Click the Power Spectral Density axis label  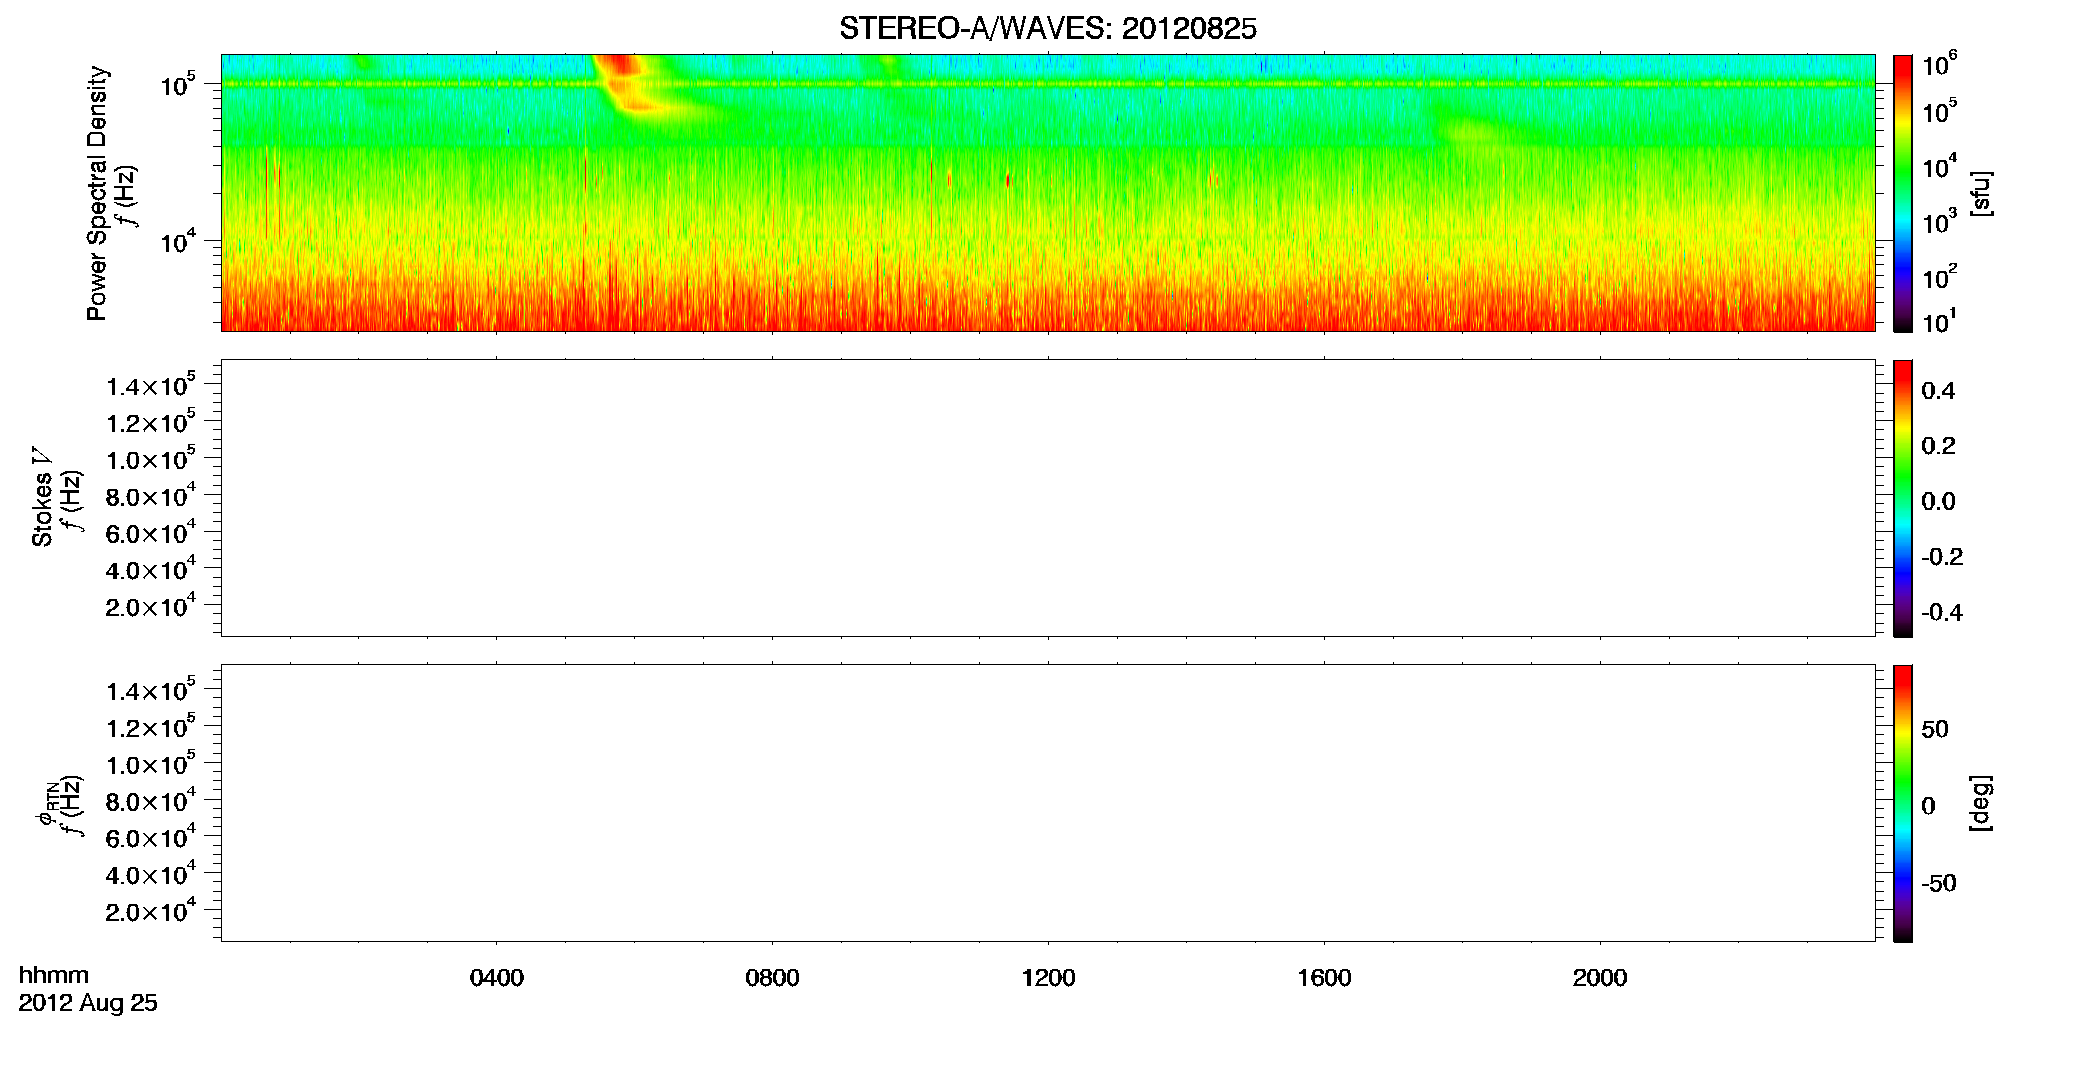[97, 193]
